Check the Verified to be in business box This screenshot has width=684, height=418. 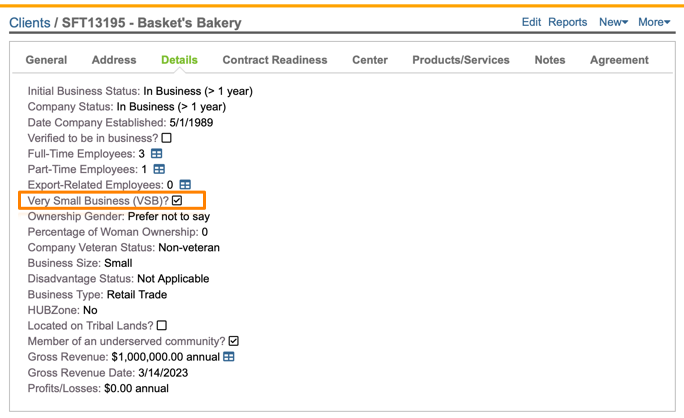[x=167, y=138]
